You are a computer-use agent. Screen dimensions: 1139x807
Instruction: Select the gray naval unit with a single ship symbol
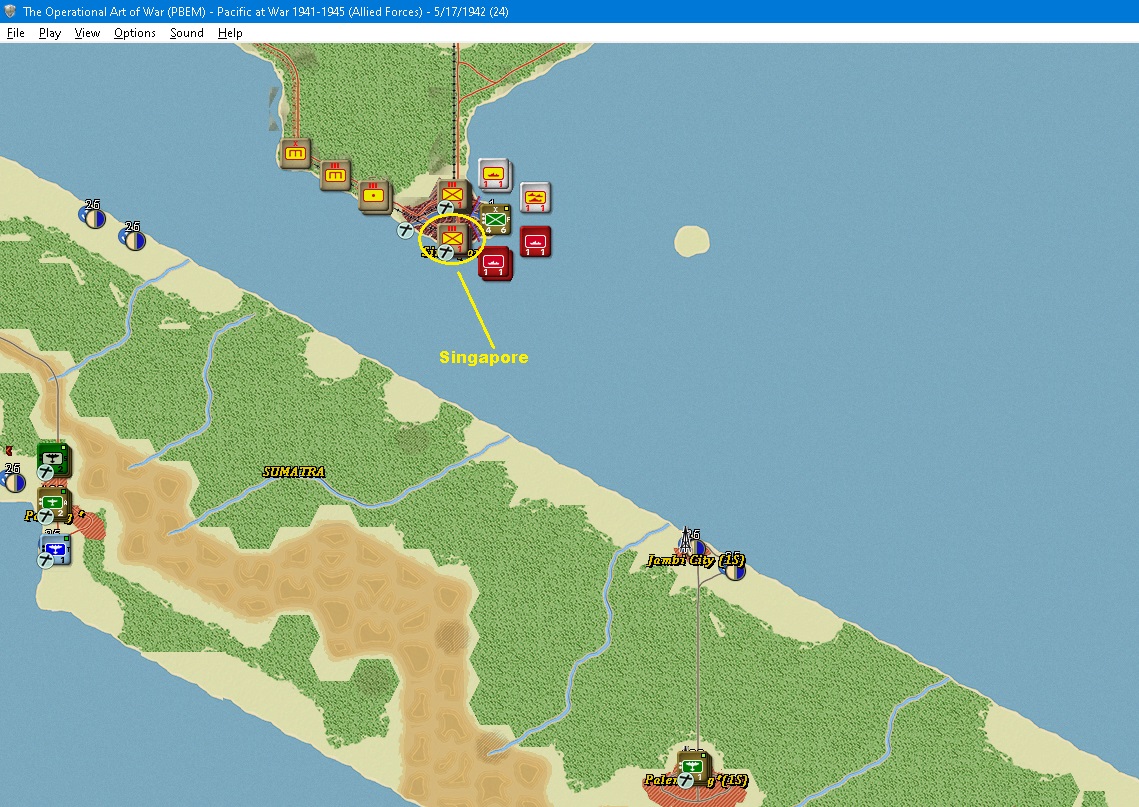coord(495,175)
